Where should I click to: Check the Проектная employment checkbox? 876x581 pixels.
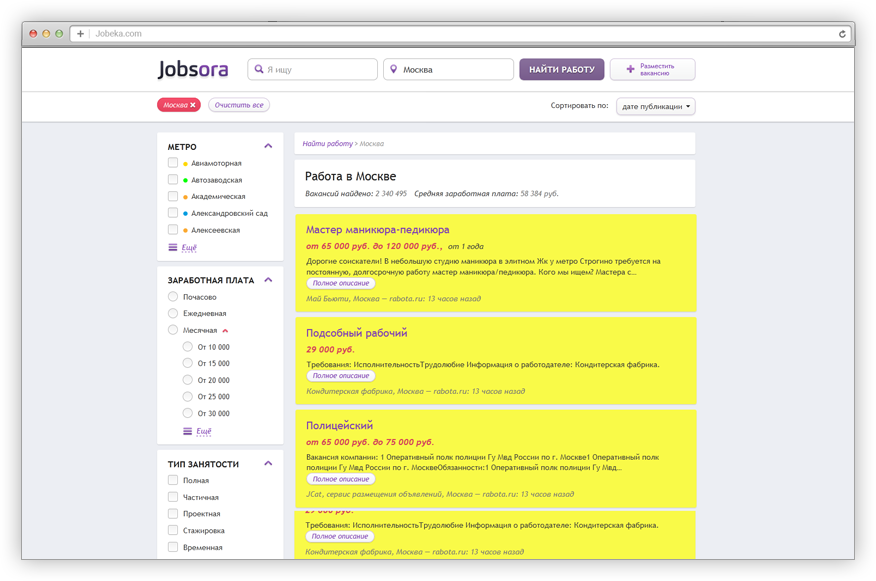[x=173, y=513]
